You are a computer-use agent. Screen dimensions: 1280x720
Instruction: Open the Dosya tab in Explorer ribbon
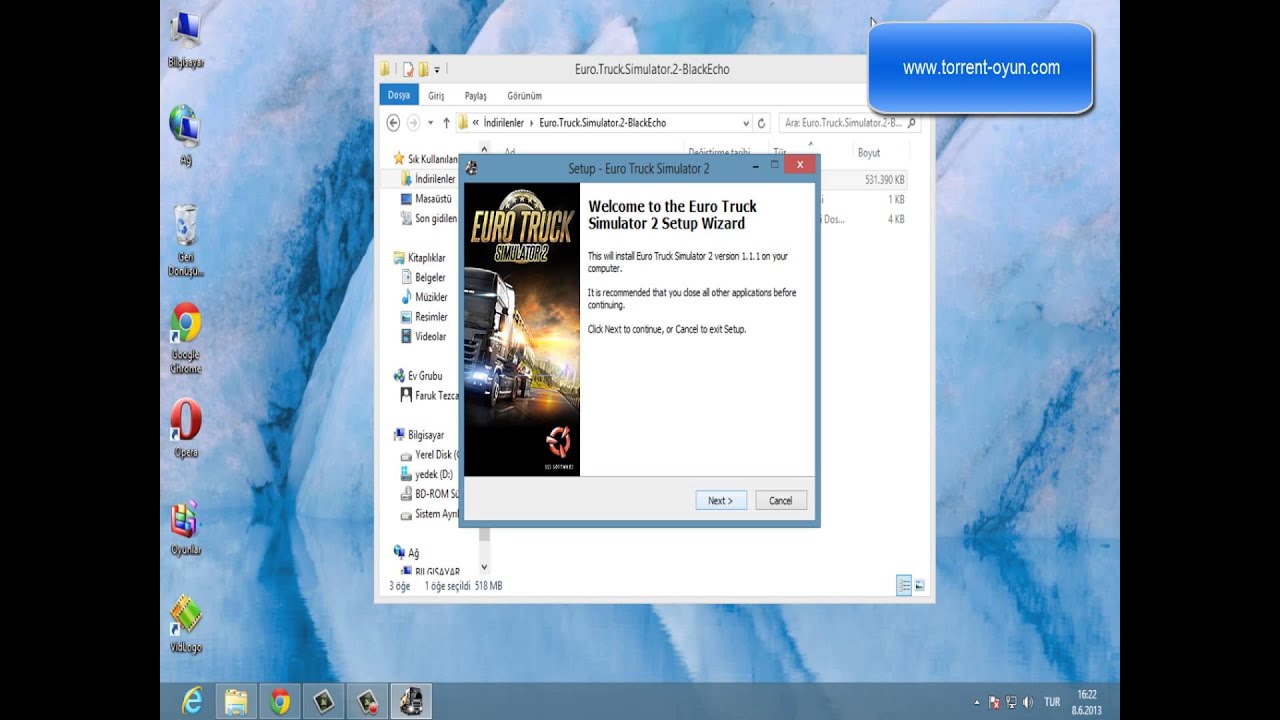pos(399,95)
